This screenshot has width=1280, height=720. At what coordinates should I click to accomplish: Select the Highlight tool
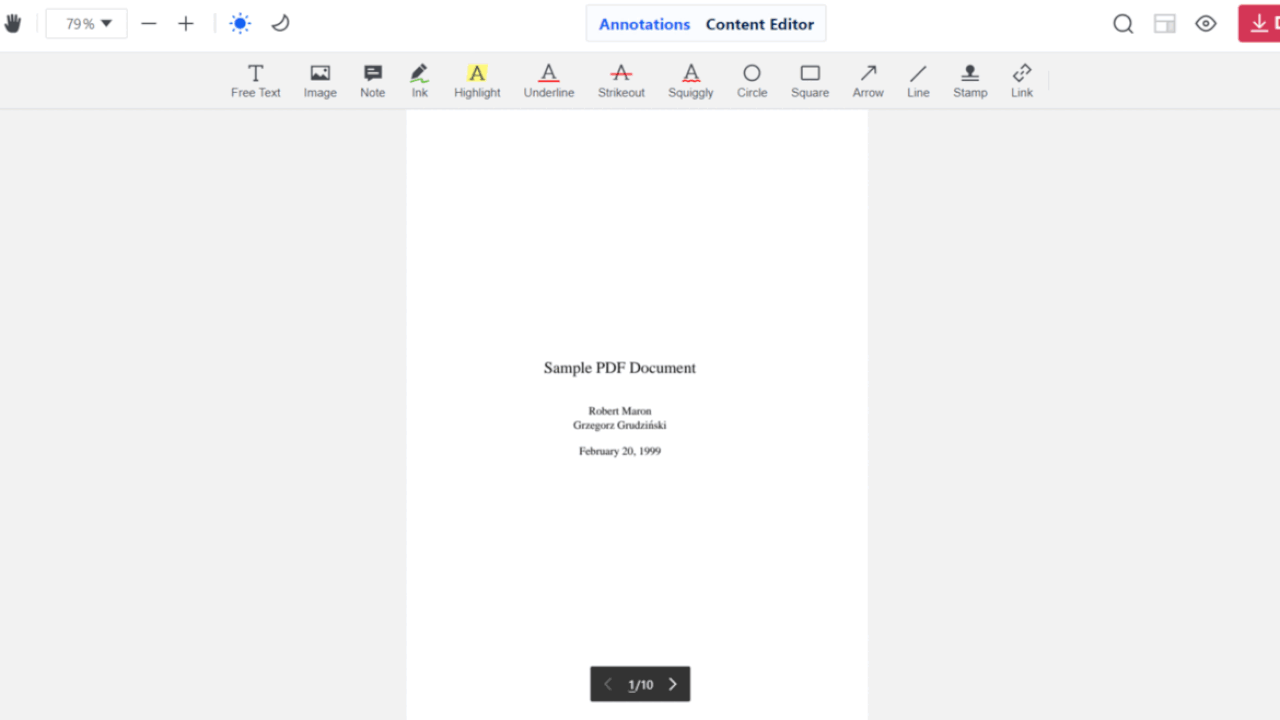point(477,81)
